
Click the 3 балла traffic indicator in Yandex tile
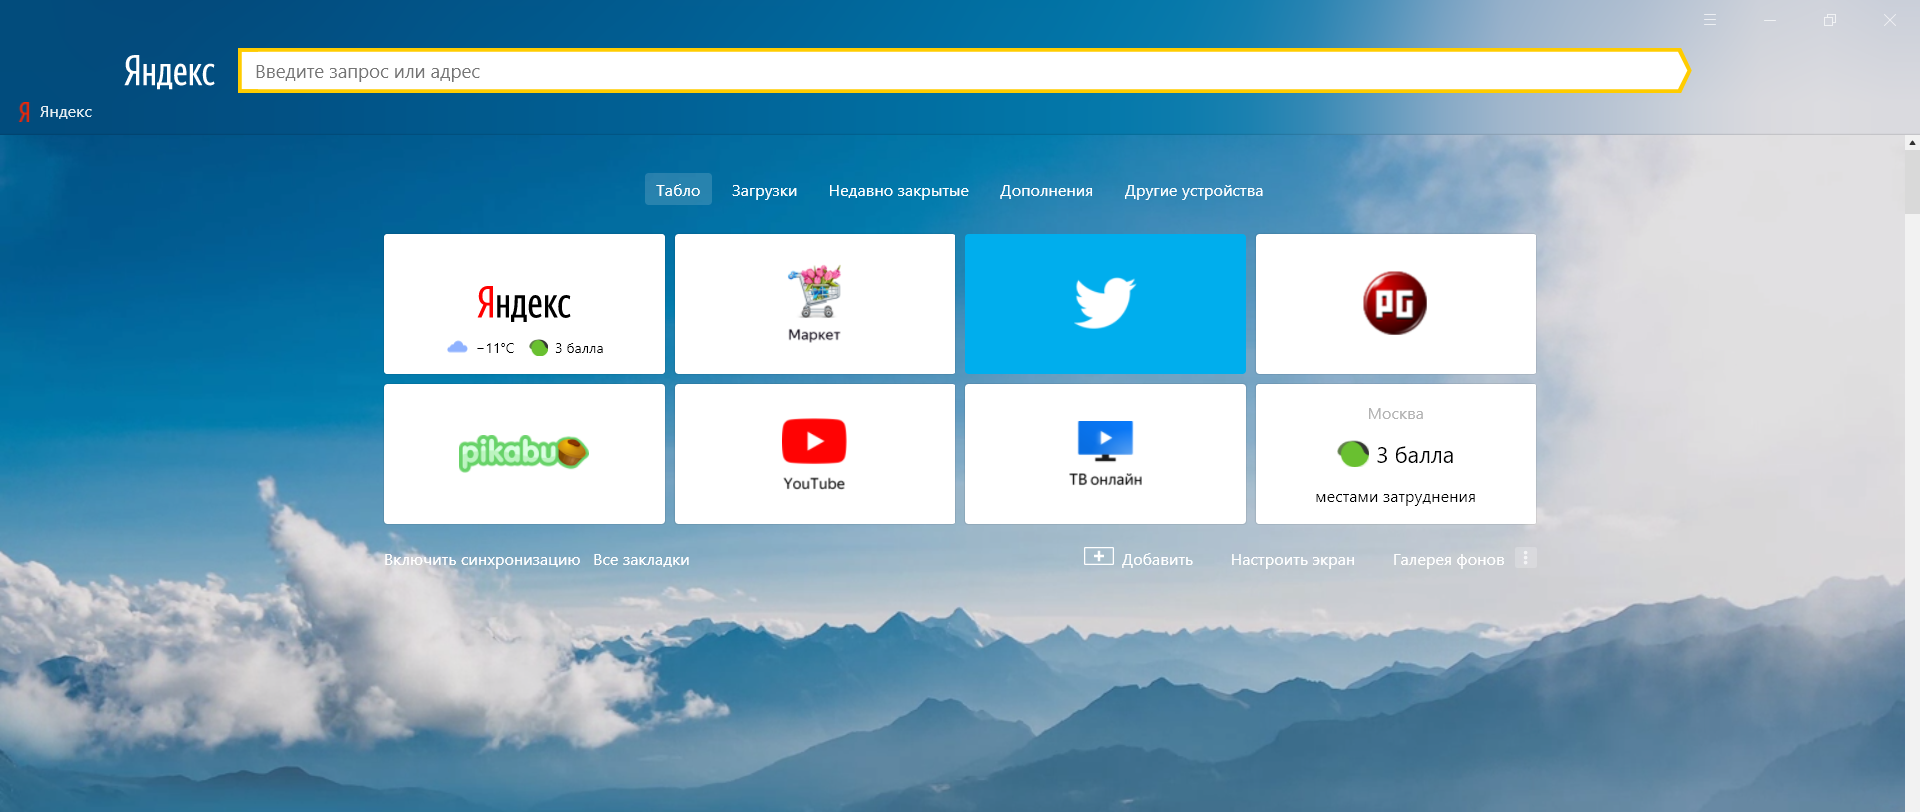pyautogui.click(x=567, y=348)
